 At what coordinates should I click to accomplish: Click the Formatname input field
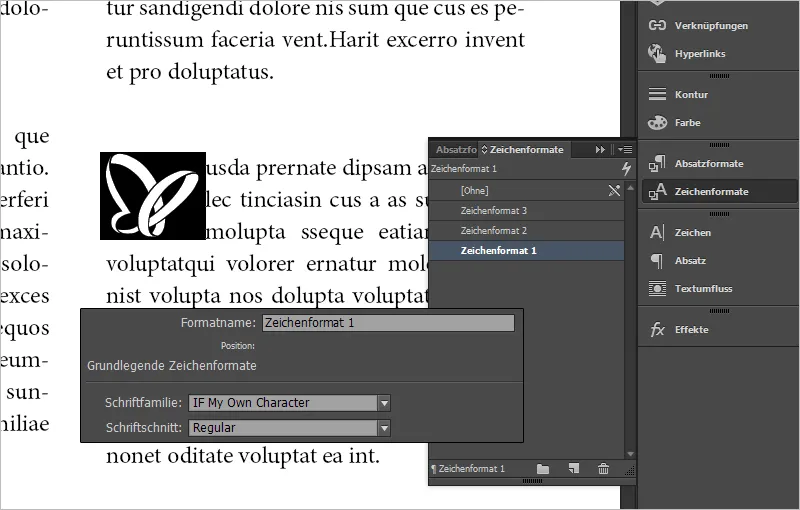point(388,323)
